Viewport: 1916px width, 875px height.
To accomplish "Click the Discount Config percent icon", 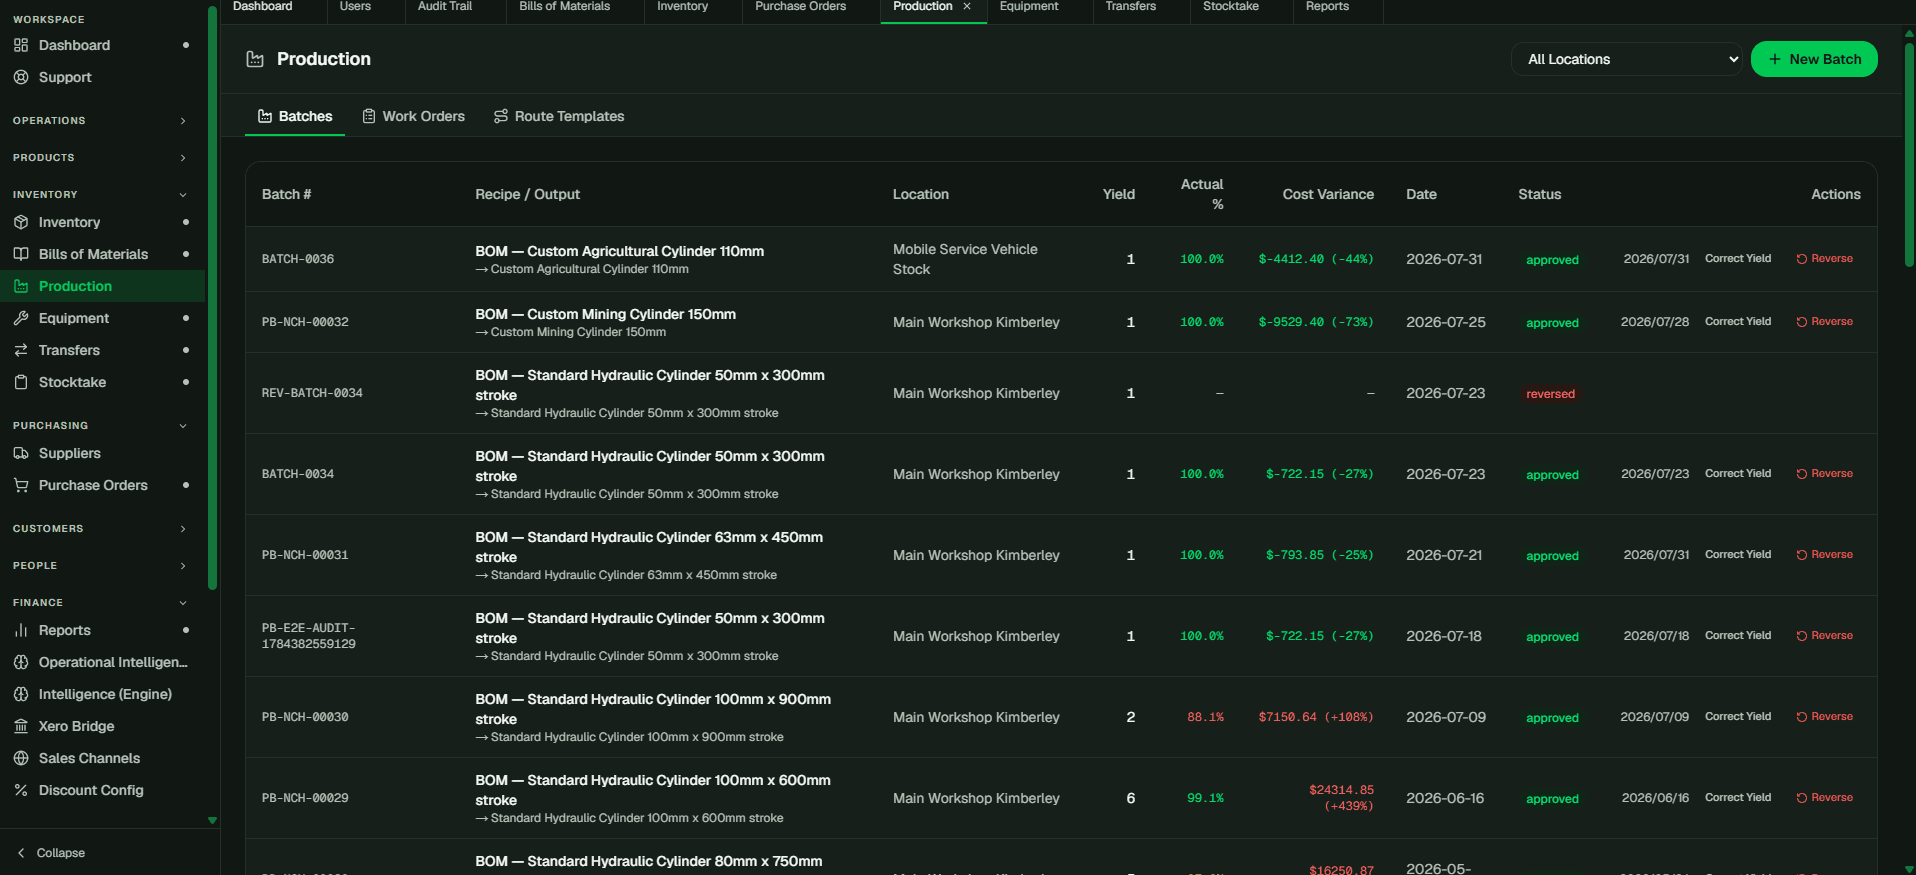I will click(x=21, y=790).
